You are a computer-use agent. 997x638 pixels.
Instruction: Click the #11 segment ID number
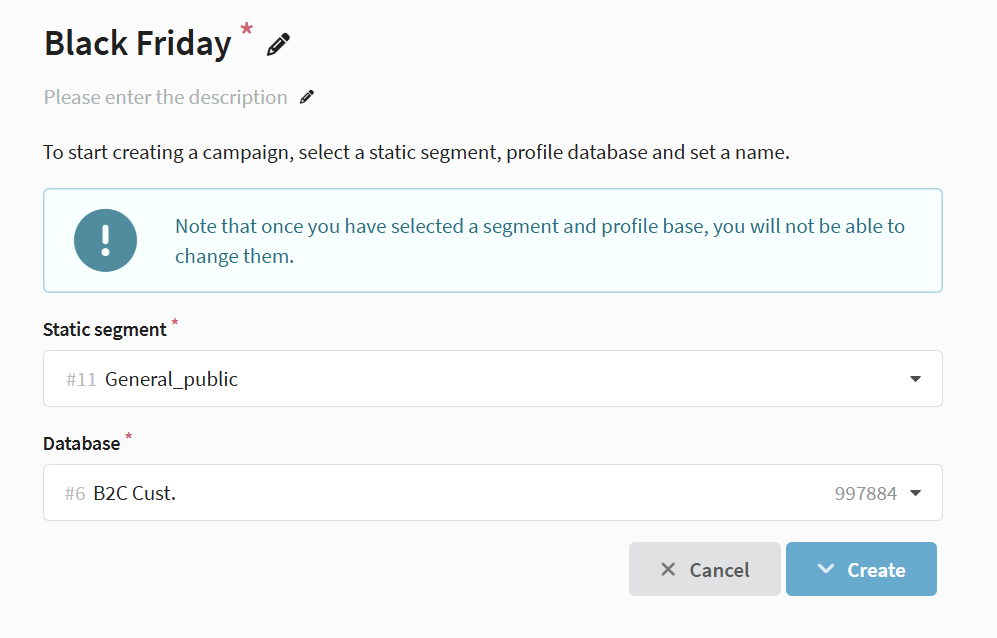(x=80, y=379)
